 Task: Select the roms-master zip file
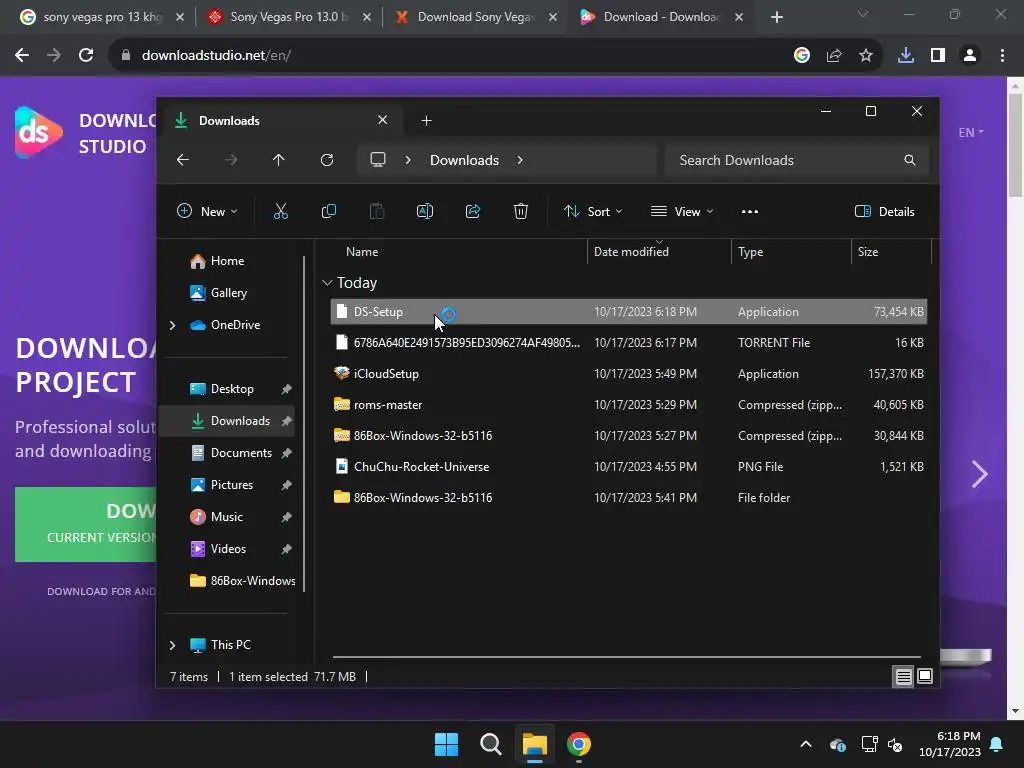point(628,405)
